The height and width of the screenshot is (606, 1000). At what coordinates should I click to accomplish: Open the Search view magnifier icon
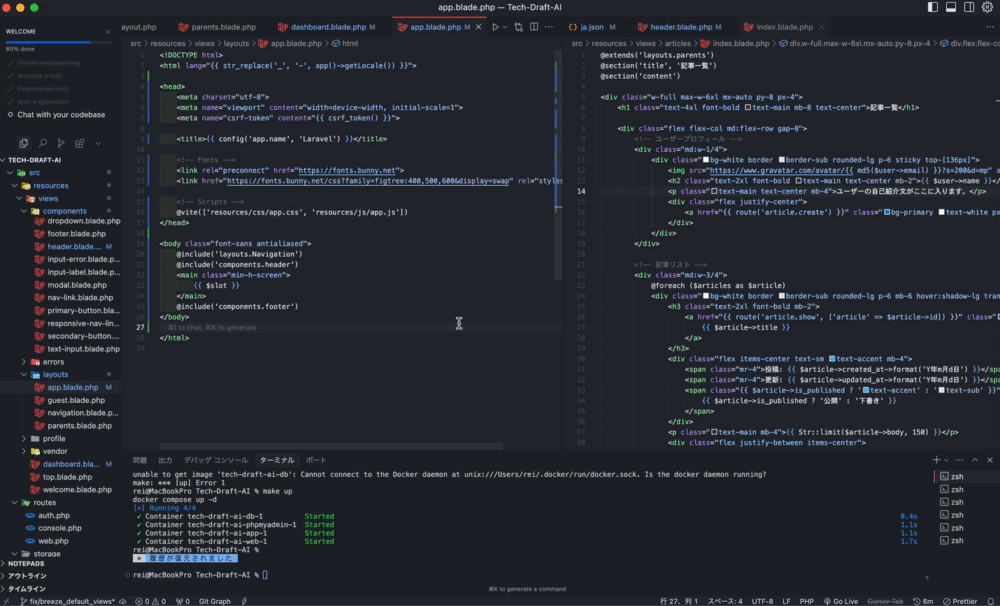[42, 144]
